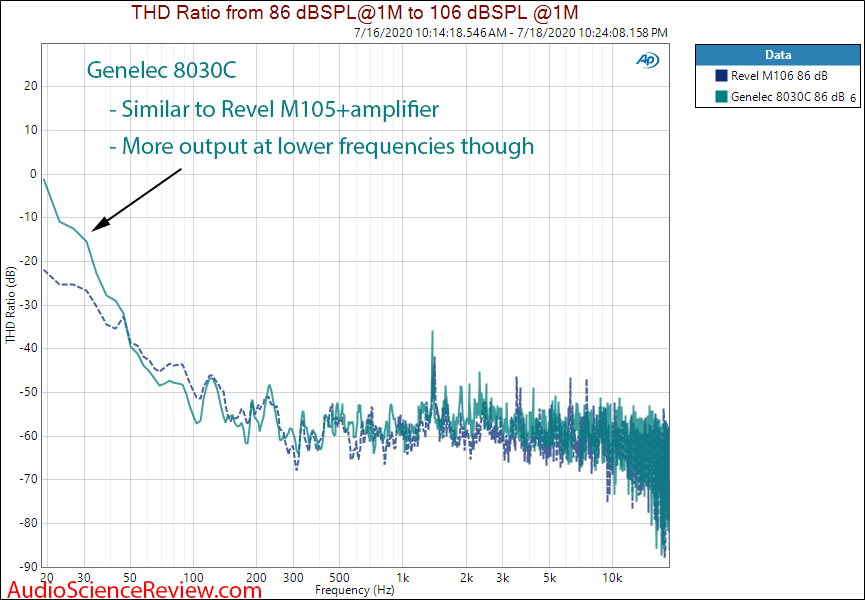This screenshot has width=865, height=600.
Task: Click the '-90' tick on the THD axis
Action: click(28, 567)
